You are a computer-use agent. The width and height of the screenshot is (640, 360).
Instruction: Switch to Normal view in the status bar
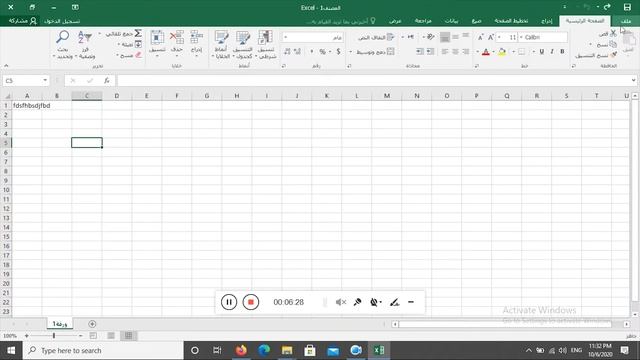pyautogui.click(x=129, y=336)
